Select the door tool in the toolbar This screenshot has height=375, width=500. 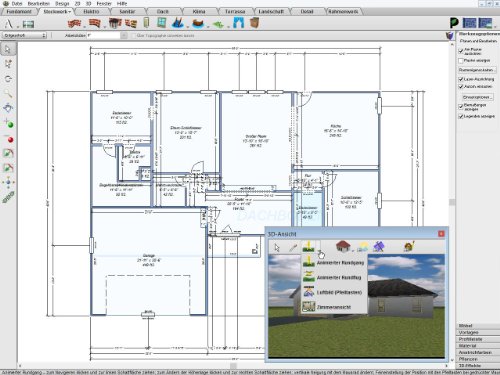[x=146, y=23]
